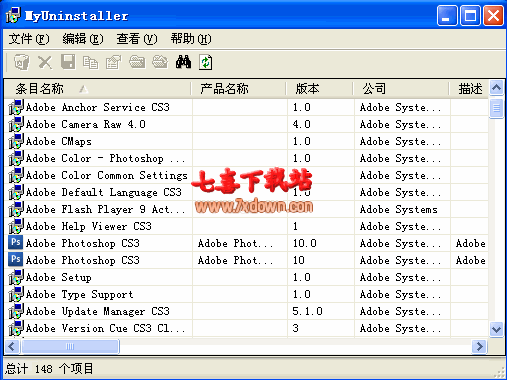Click the horizontal scrollbar thumb
The height and width of the screenshot is (380, 507).
pos(70,346)
